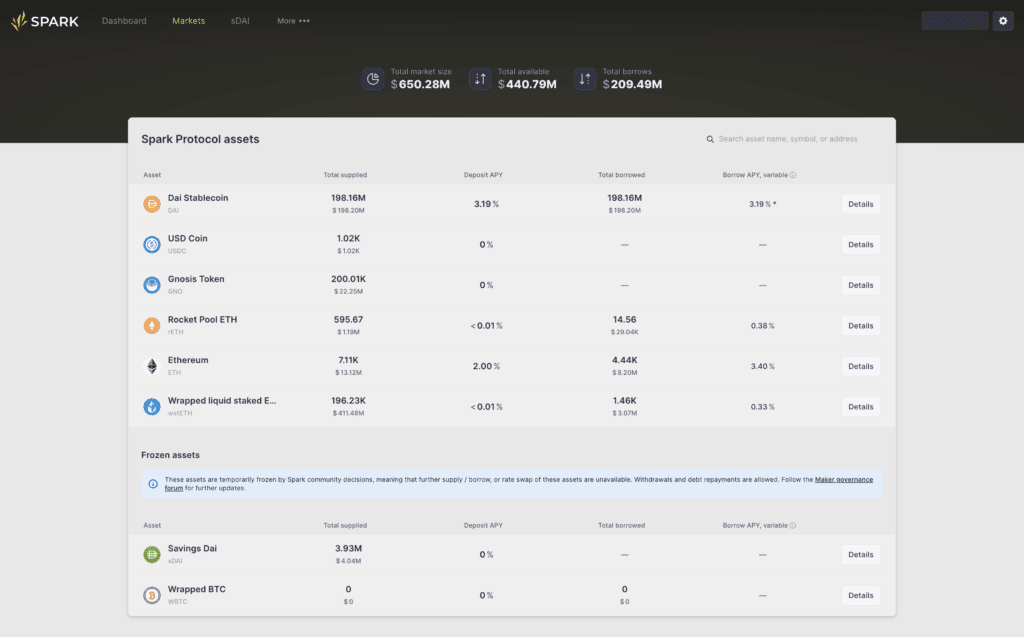Click the search magnifier icon
The height and width of the screenshot is (637, 1024).
[710, 139]
